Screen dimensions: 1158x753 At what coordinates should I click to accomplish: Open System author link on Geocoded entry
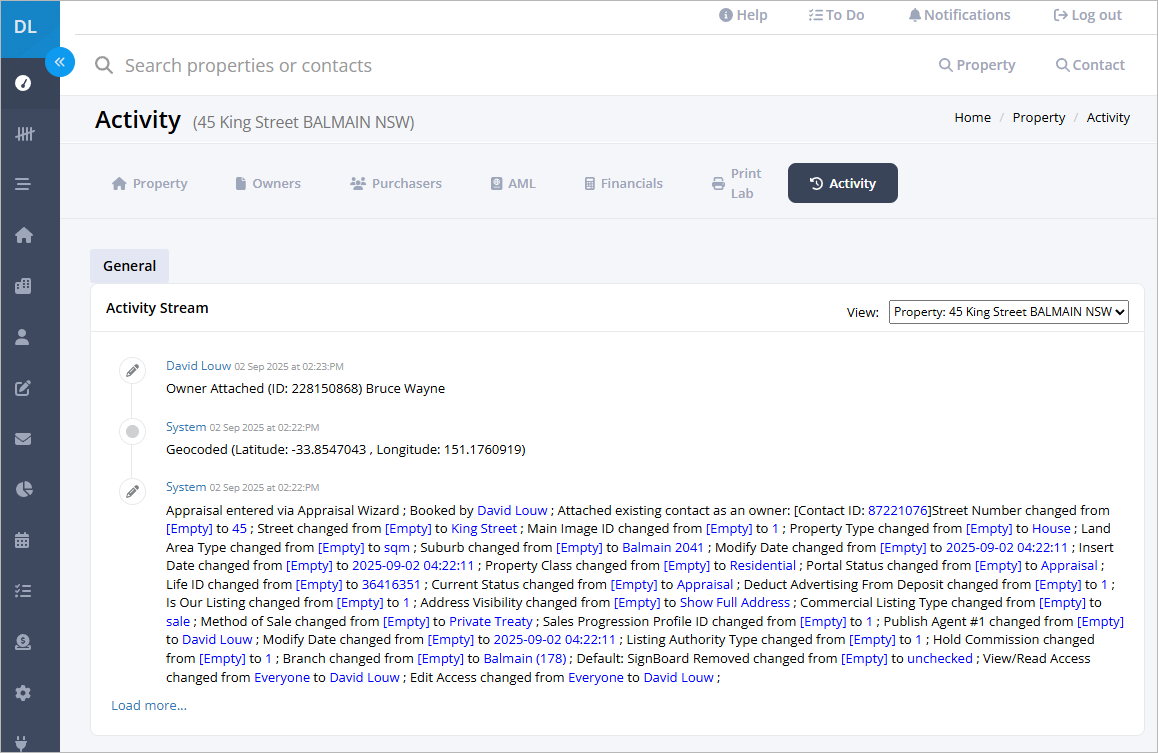click(x=186, y=427)
